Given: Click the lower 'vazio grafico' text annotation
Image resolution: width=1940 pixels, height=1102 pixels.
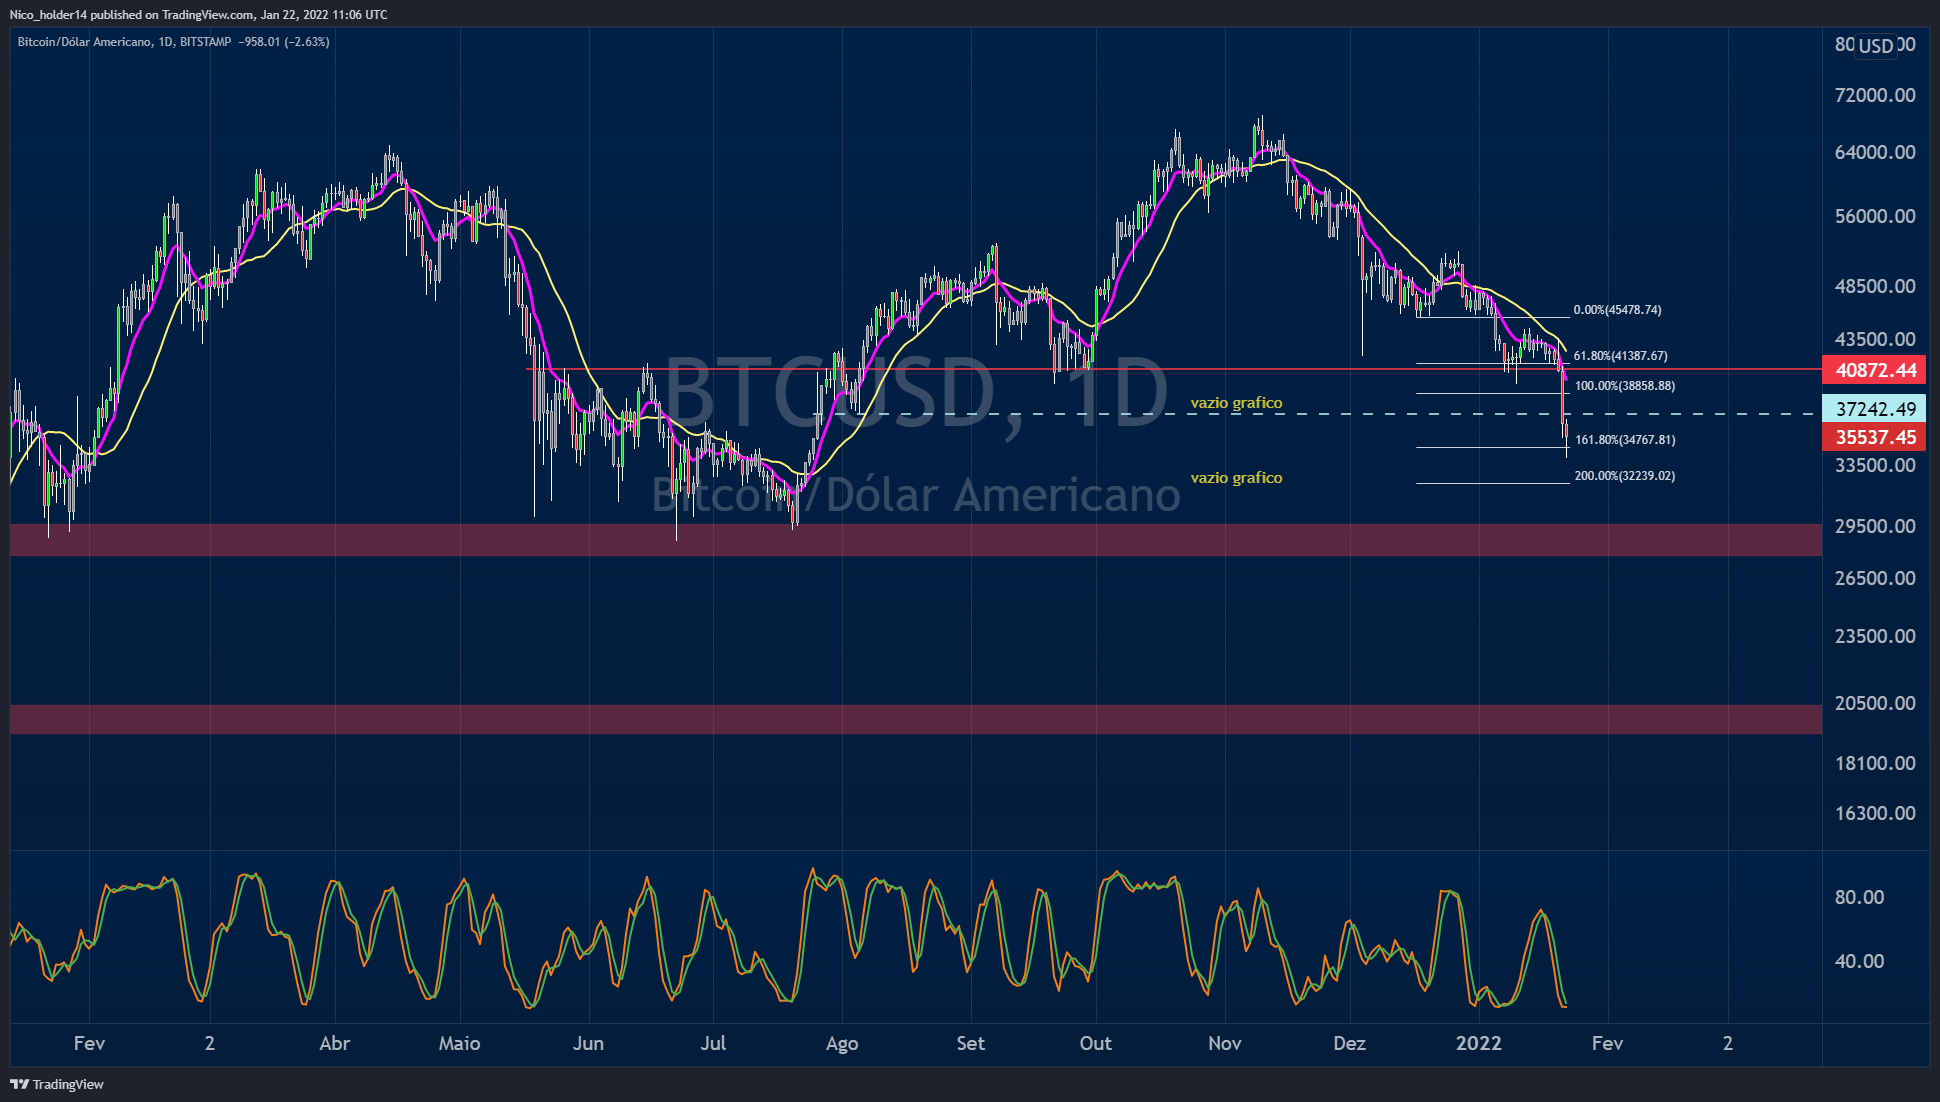Looking at the screenshot, I should (1236, 478).
